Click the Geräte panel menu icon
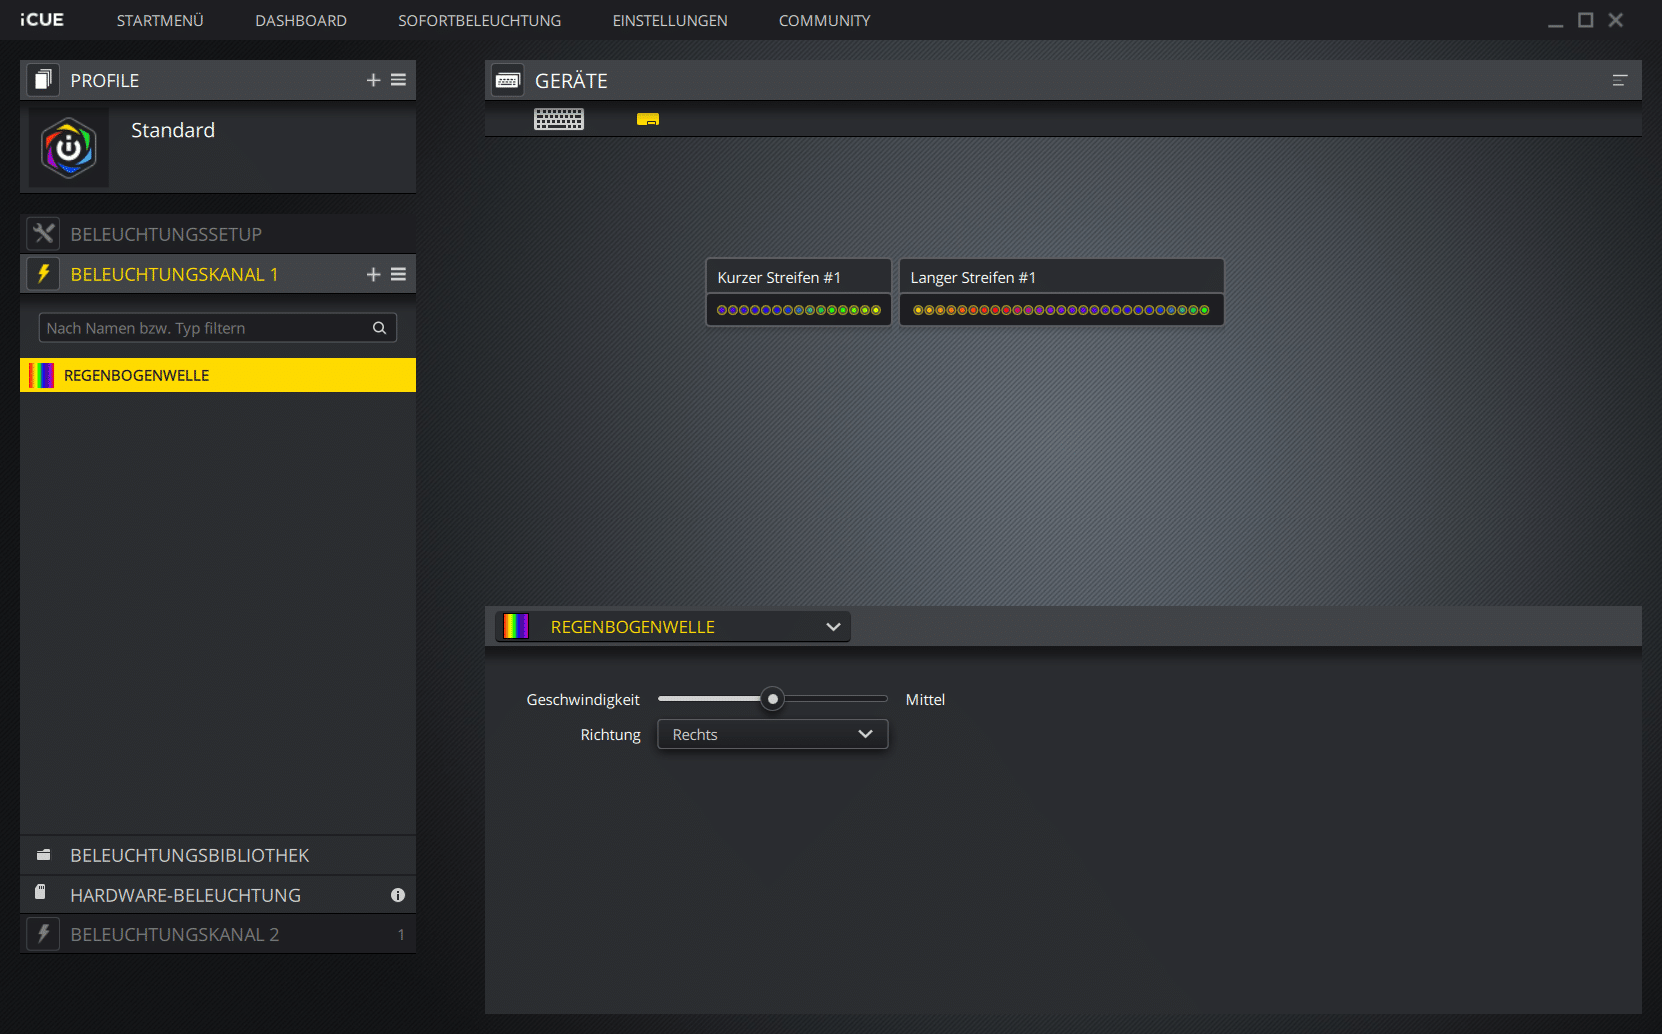Image resolution: width=1662 pixels, height=1034 pixels. pos(1620,80)
